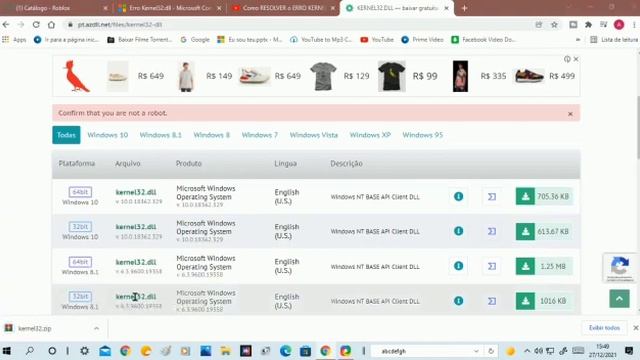Filter files by Windows Vista
This screenshot has height=360, width=640.
(x=314, y=135)
